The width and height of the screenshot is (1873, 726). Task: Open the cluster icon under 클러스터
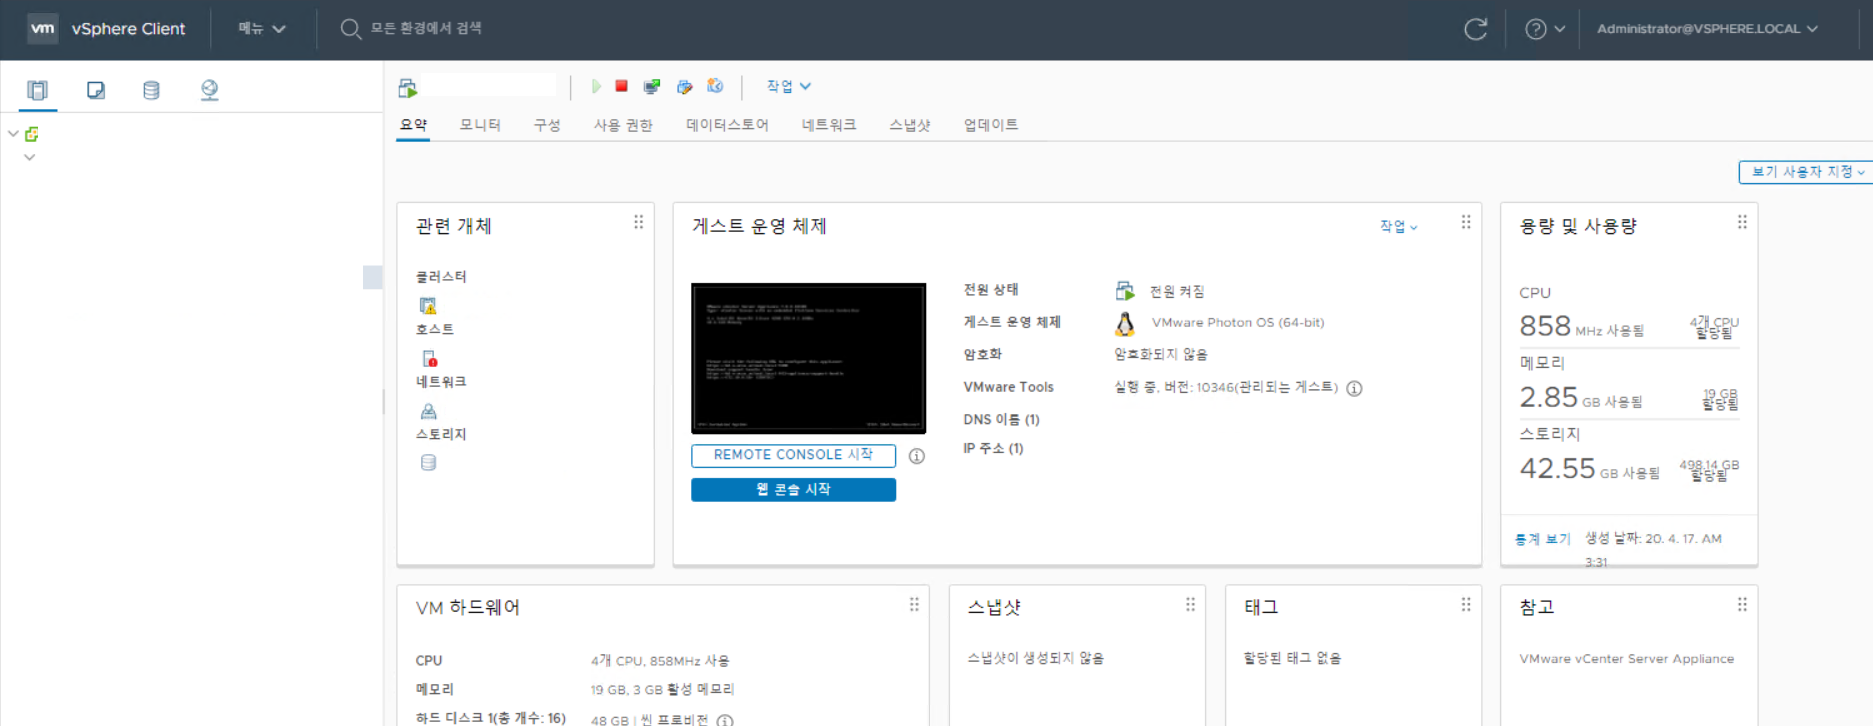tap(428, 306)
